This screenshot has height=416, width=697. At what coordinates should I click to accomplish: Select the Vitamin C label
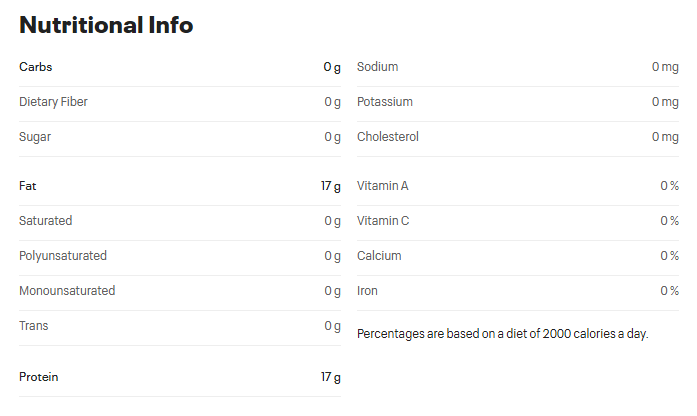(x=383, y=221)
